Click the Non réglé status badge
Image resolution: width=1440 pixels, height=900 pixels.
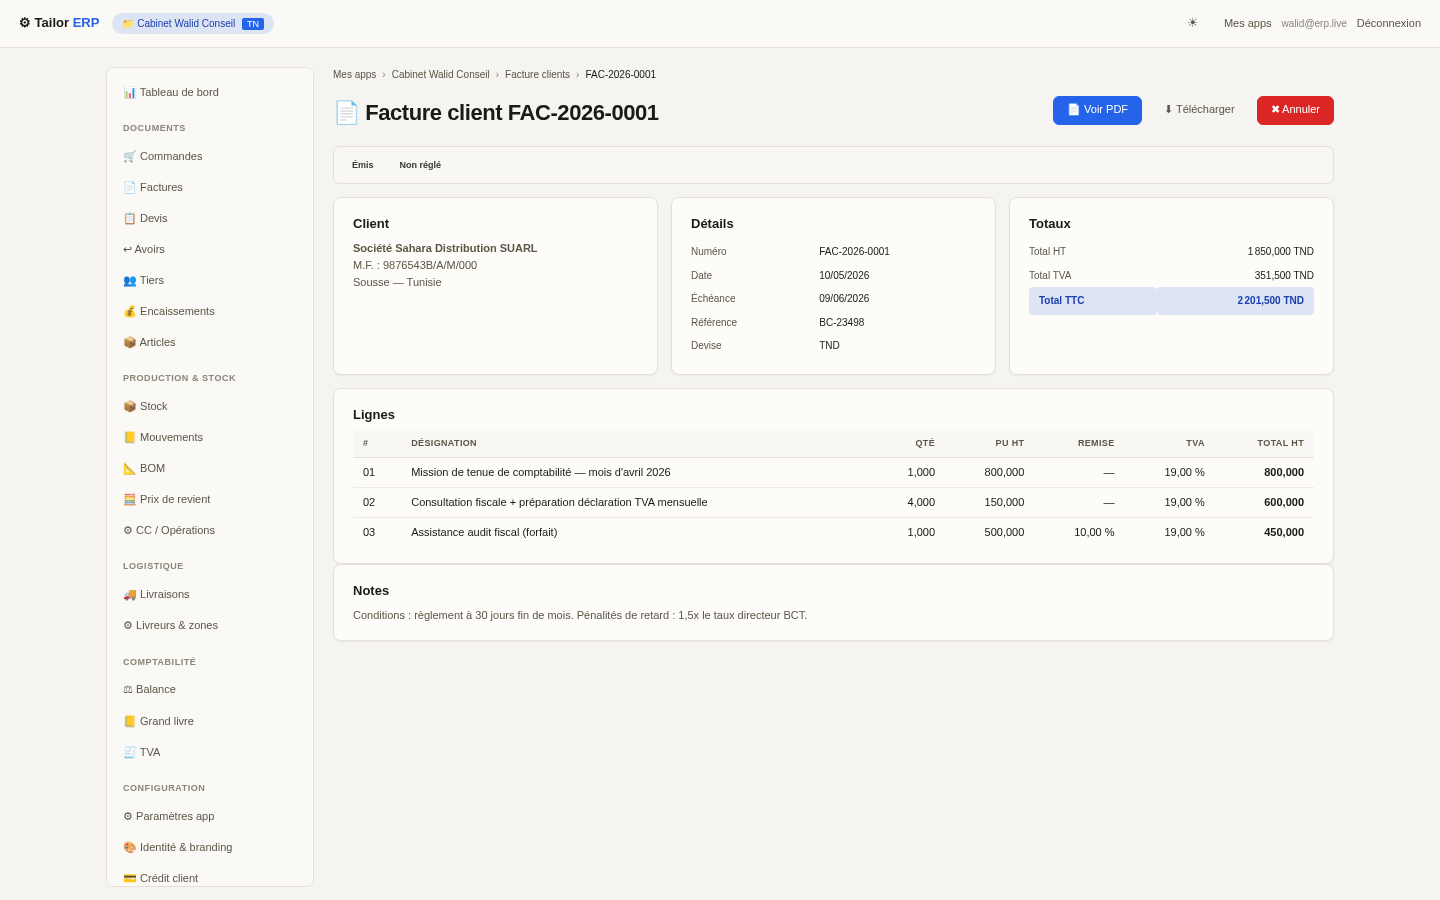(x=420, y=165)
